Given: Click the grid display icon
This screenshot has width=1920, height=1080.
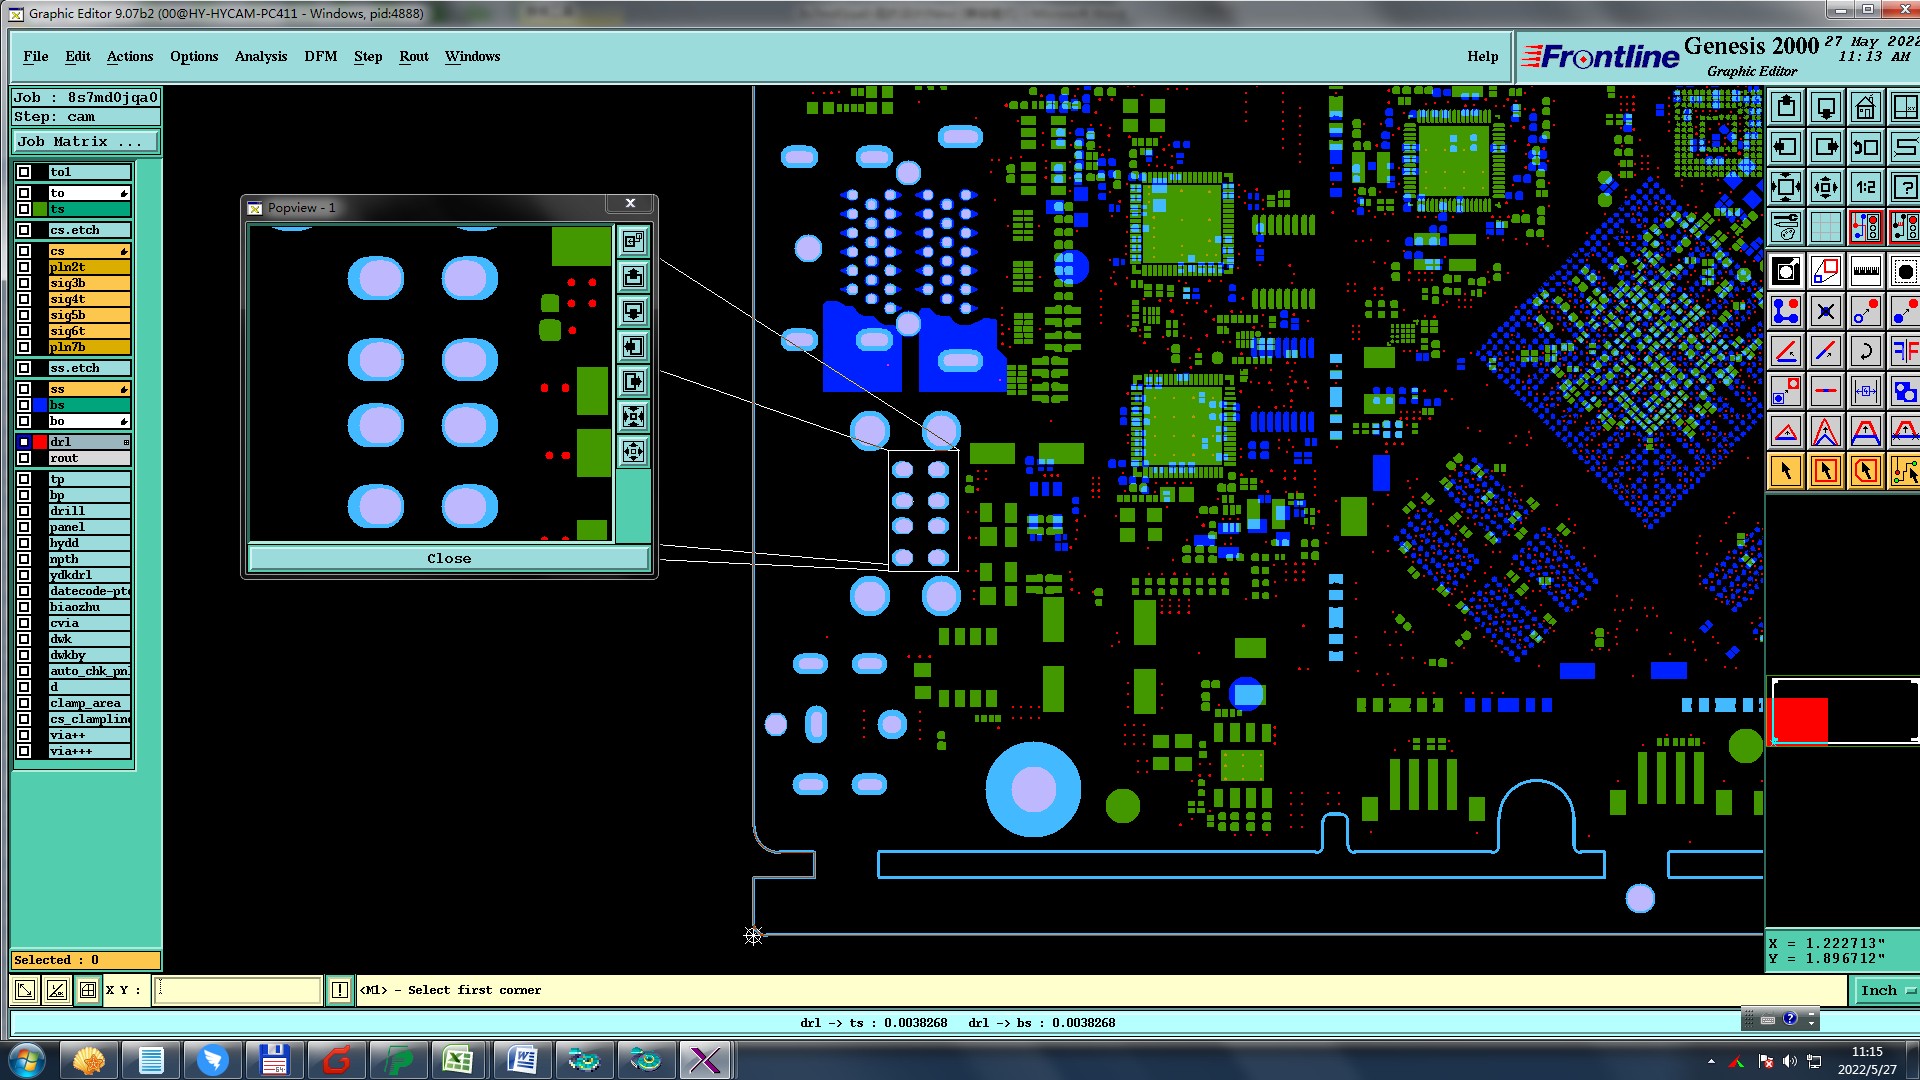Looking at the screenshot, I should (x=1825, y=227).
